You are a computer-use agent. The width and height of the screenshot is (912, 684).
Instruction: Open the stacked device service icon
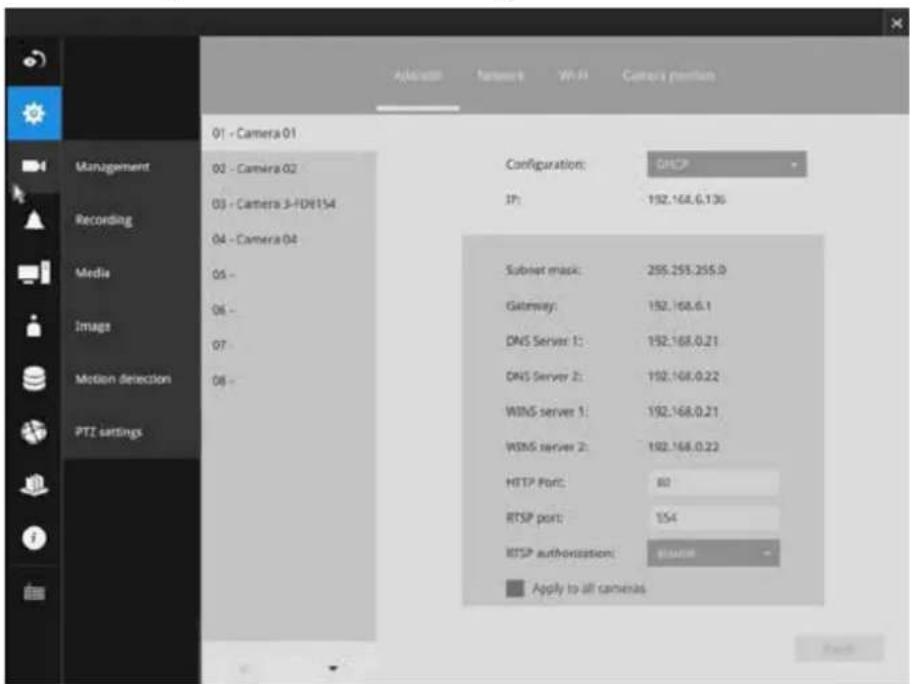tap(34, 484)
